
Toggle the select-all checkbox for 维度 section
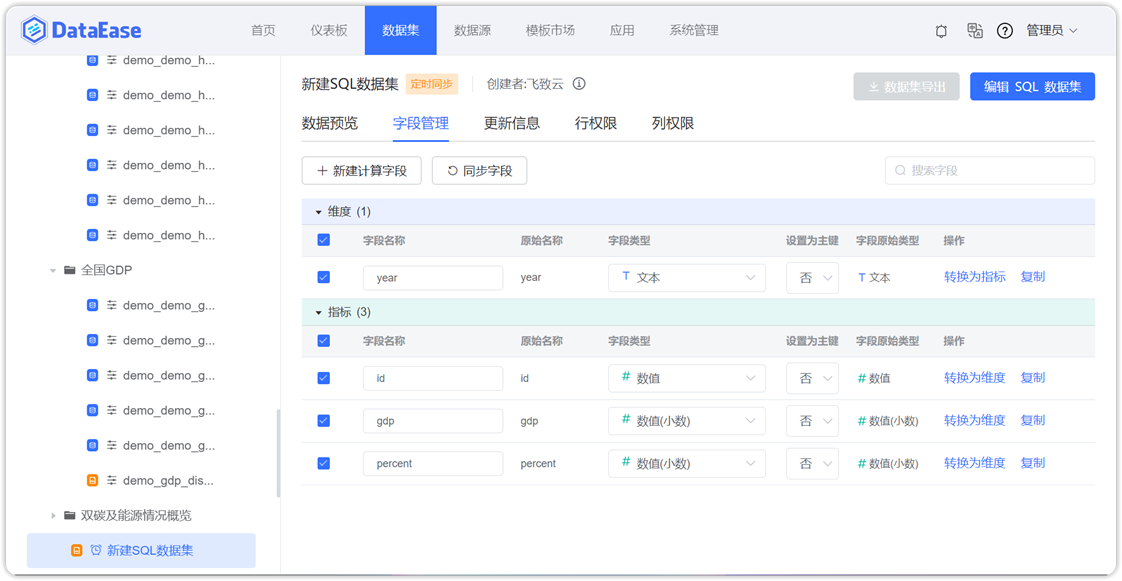(323, 240)
